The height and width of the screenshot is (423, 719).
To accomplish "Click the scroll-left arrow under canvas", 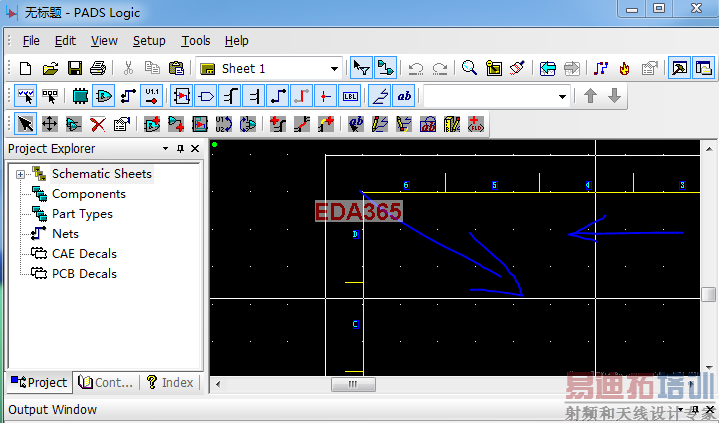I will point(218,384).
